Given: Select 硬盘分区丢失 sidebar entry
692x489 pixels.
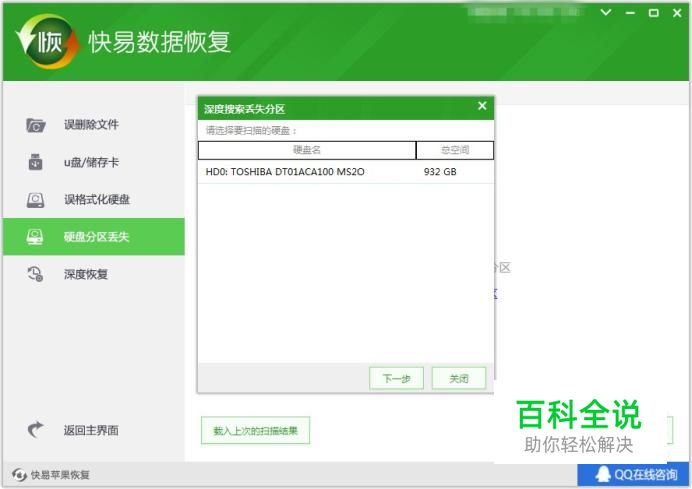Looking at the screenshot, I should coord(94,237).
